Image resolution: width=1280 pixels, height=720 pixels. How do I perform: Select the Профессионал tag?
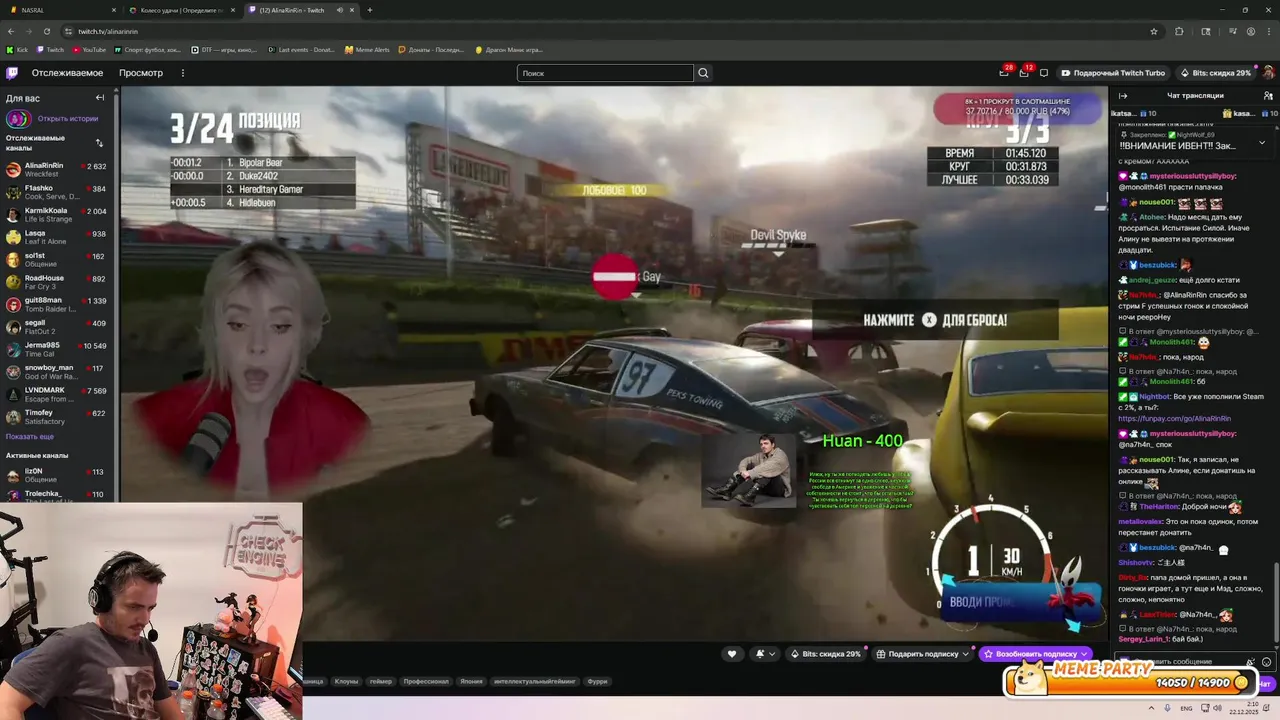click(x=426, y=682)
